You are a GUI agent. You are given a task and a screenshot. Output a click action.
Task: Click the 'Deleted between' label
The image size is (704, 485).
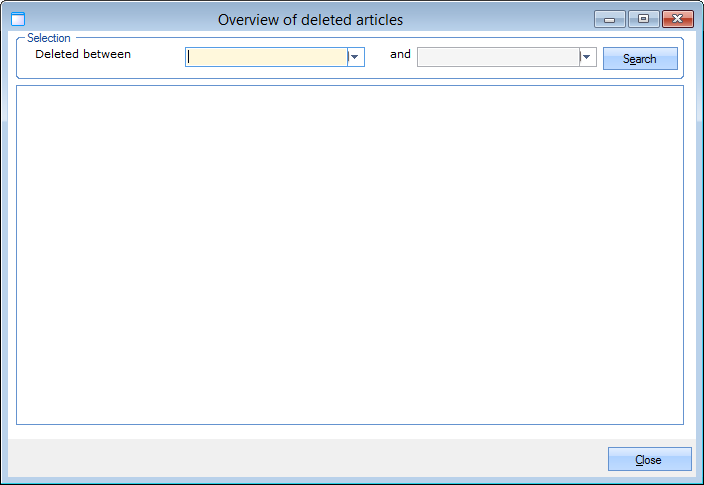(83, 54)
